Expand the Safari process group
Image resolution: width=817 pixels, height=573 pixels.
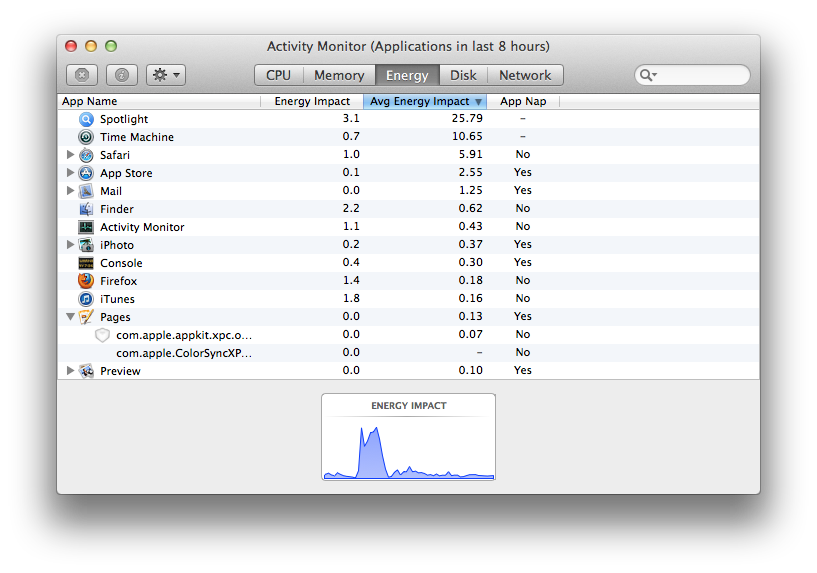click(70, 155)
